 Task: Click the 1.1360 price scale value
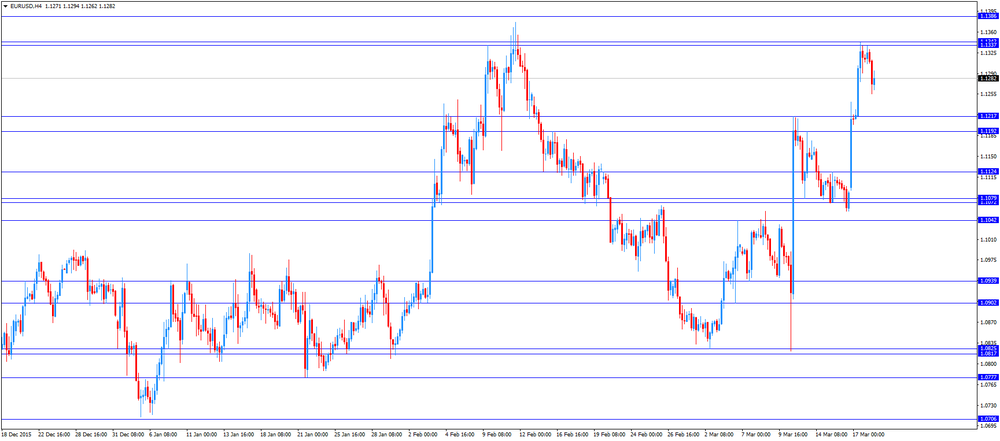(989, 31)
